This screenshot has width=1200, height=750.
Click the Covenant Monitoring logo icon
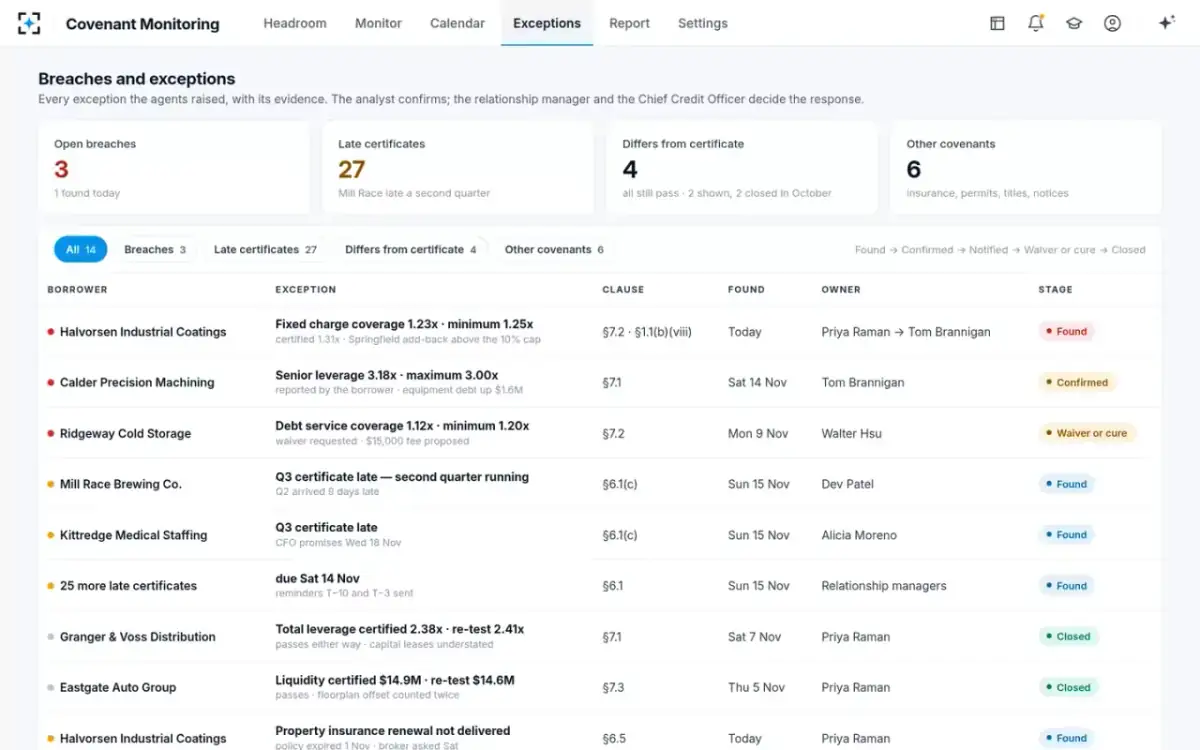(x=30, y=23)
